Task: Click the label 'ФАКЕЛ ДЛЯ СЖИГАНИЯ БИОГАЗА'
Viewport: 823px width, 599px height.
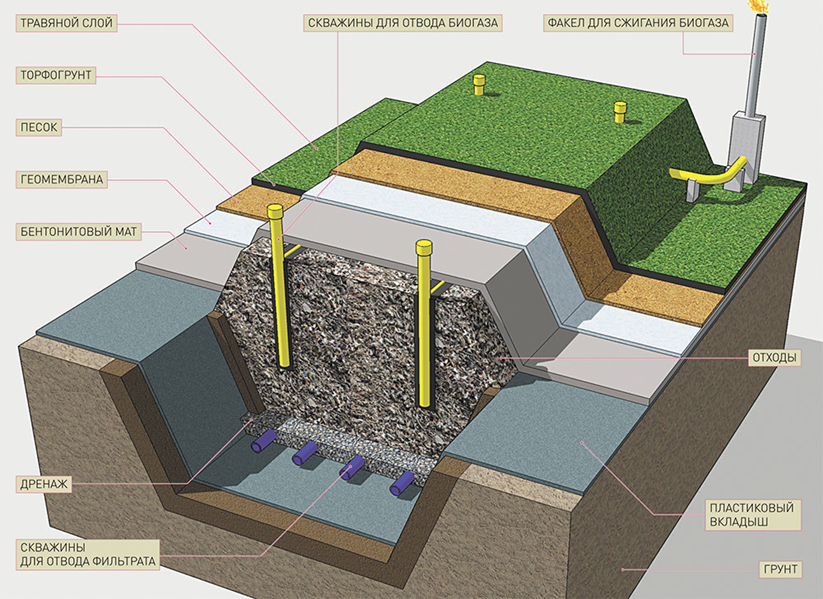Action: [638, 23]
